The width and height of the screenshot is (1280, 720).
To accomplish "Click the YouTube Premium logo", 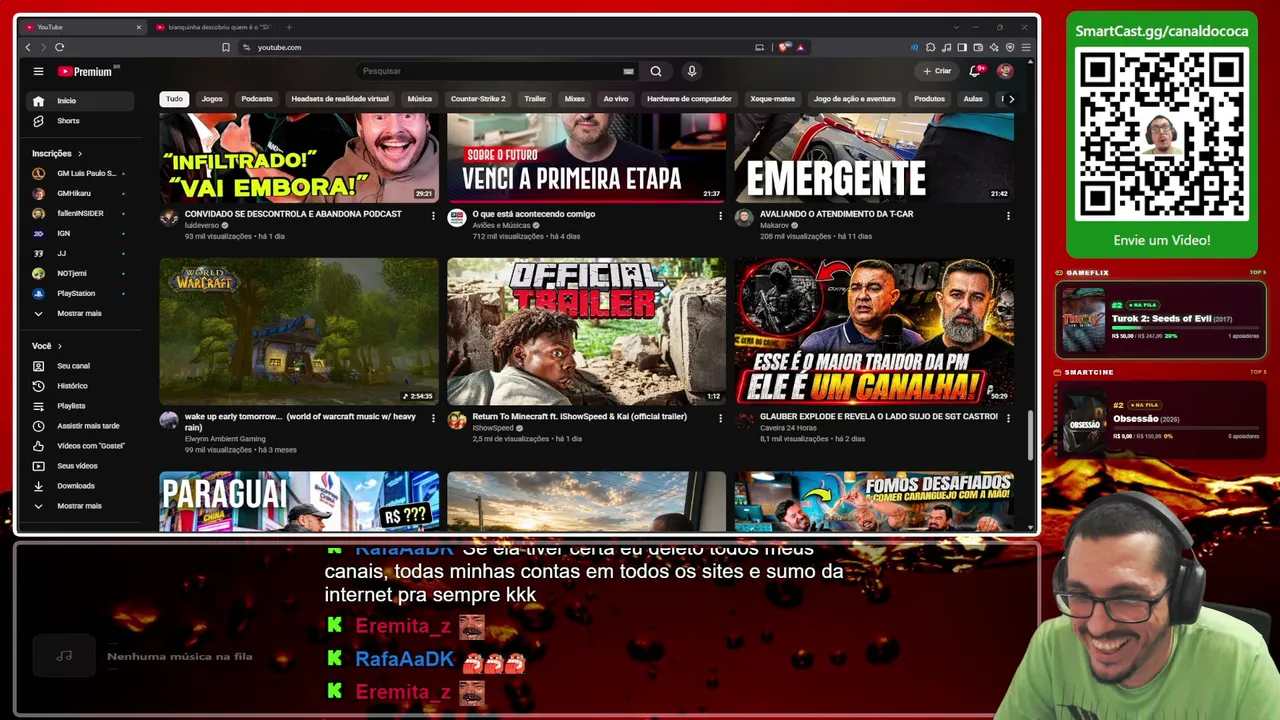I will click(x=88, y=71).
